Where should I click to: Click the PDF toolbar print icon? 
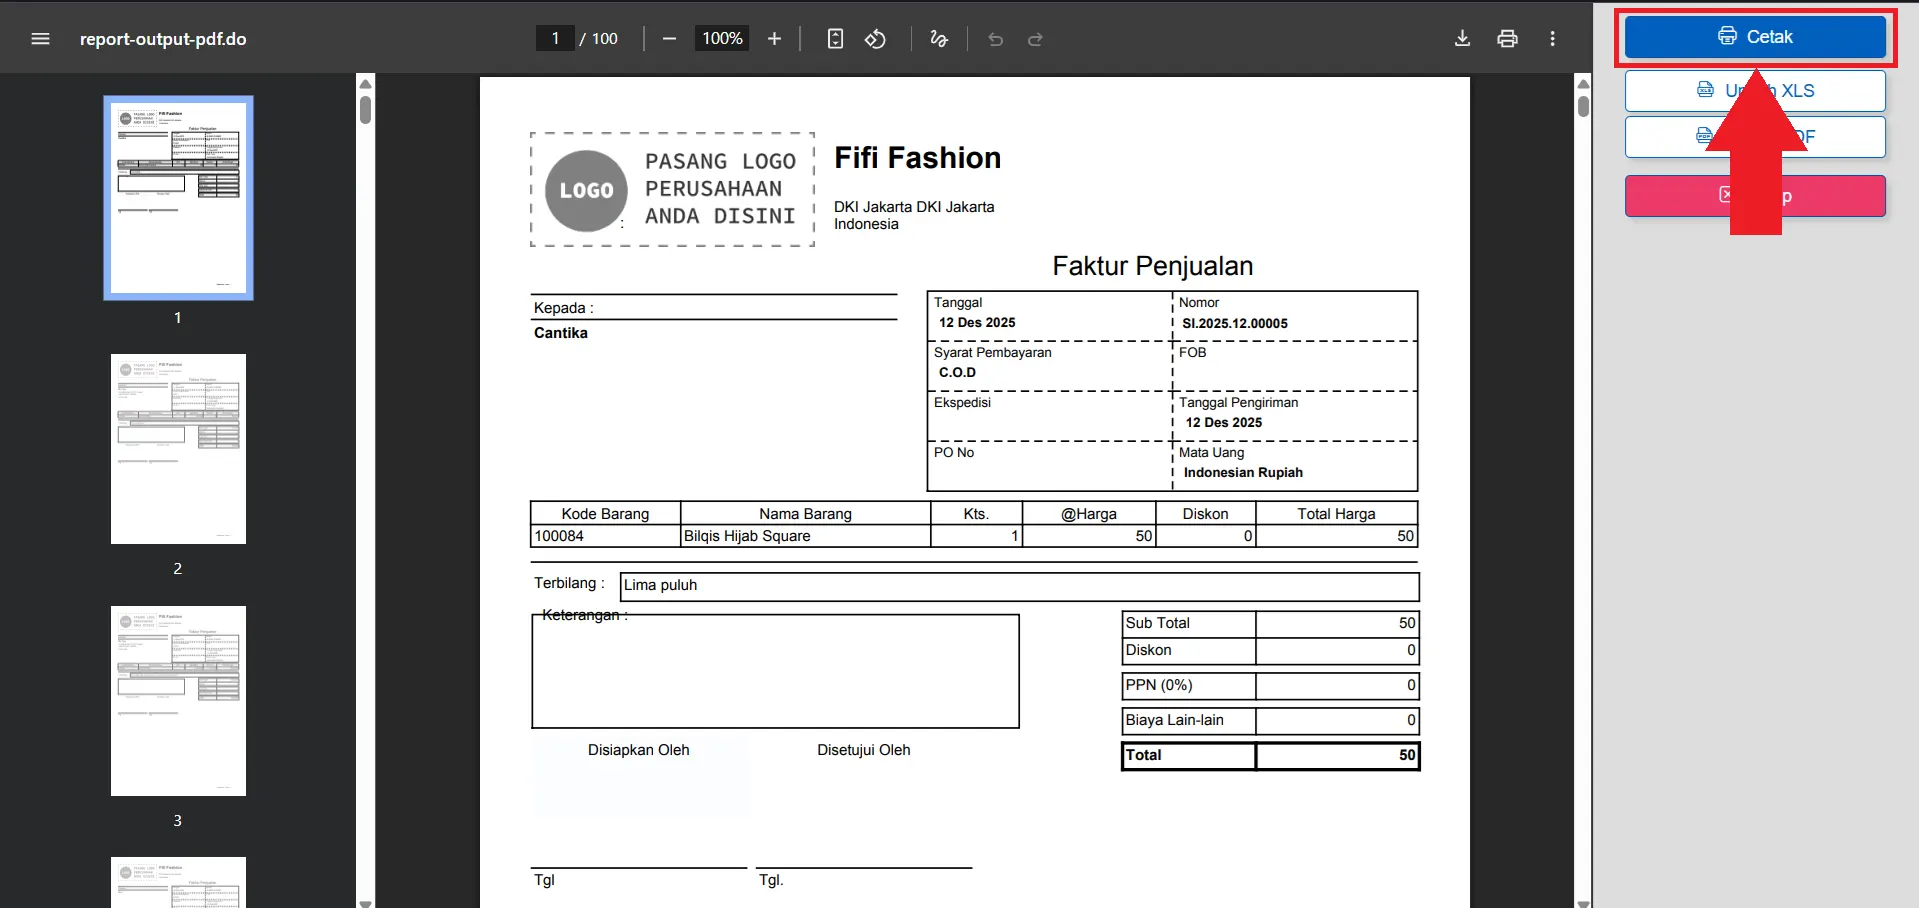pyautogui.click(x=1507, y=39)
